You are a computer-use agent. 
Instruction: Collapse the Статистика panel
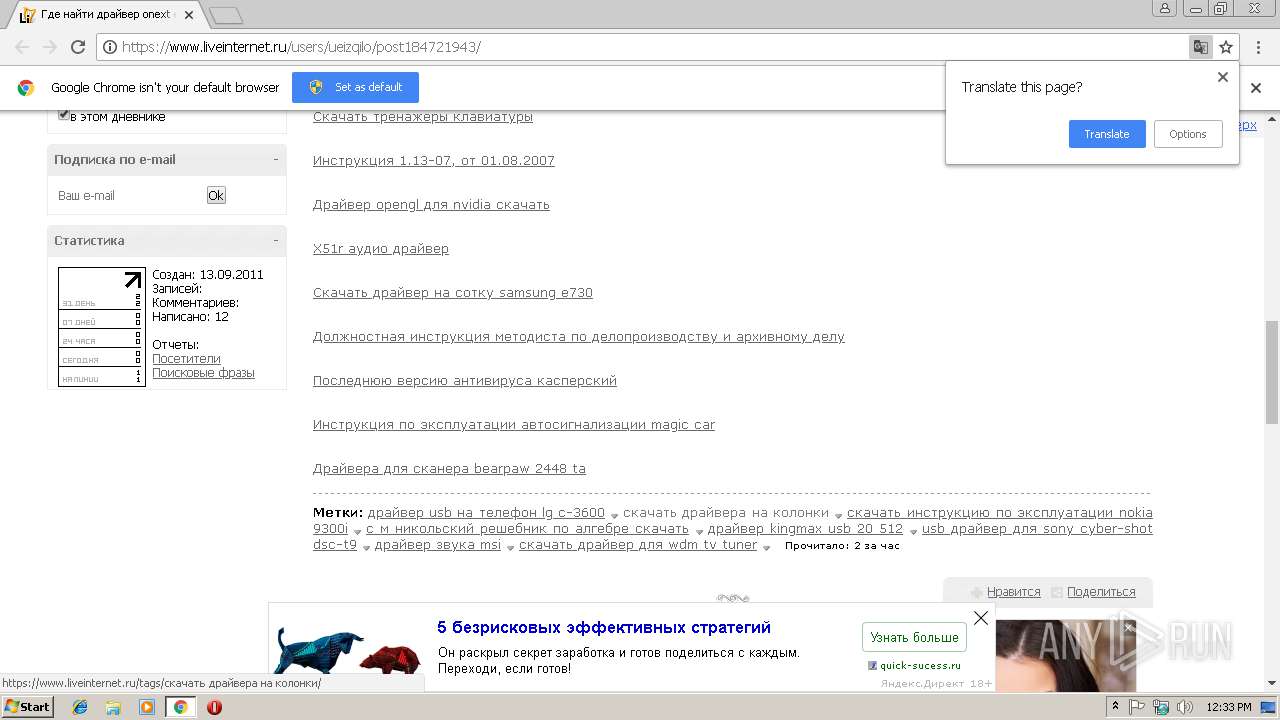pyautogui.click(x=276, y=241)
